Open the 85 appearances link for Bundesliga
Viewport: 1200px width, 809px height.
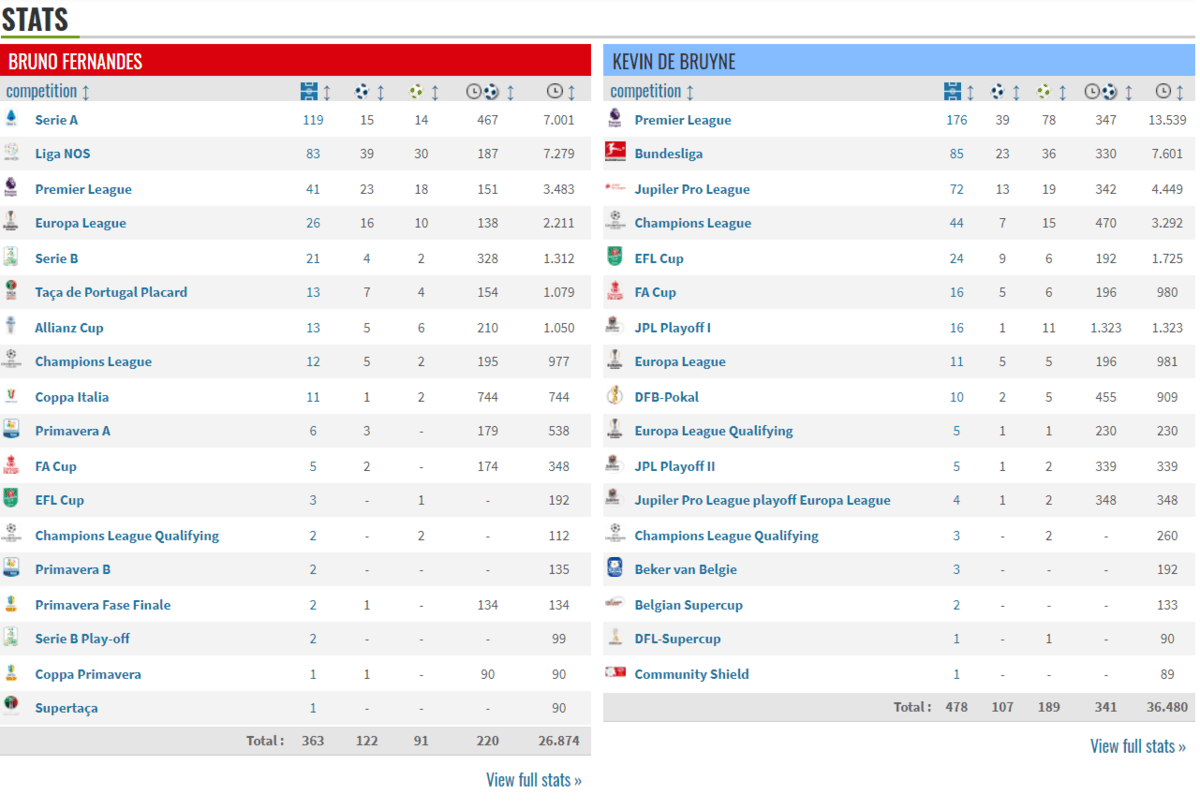point(957,154)
